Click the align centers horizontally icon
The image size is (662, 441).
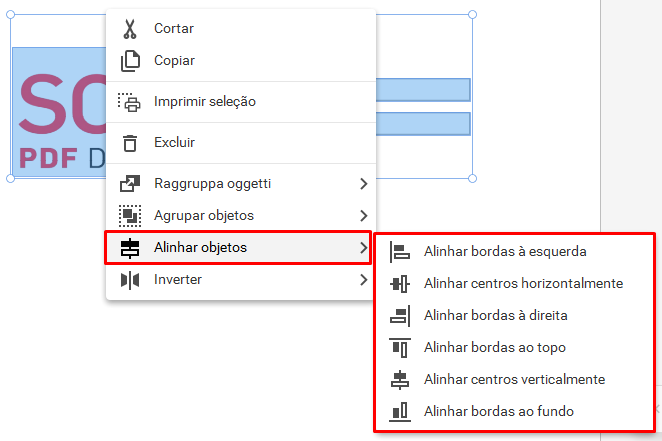(399, 284)
